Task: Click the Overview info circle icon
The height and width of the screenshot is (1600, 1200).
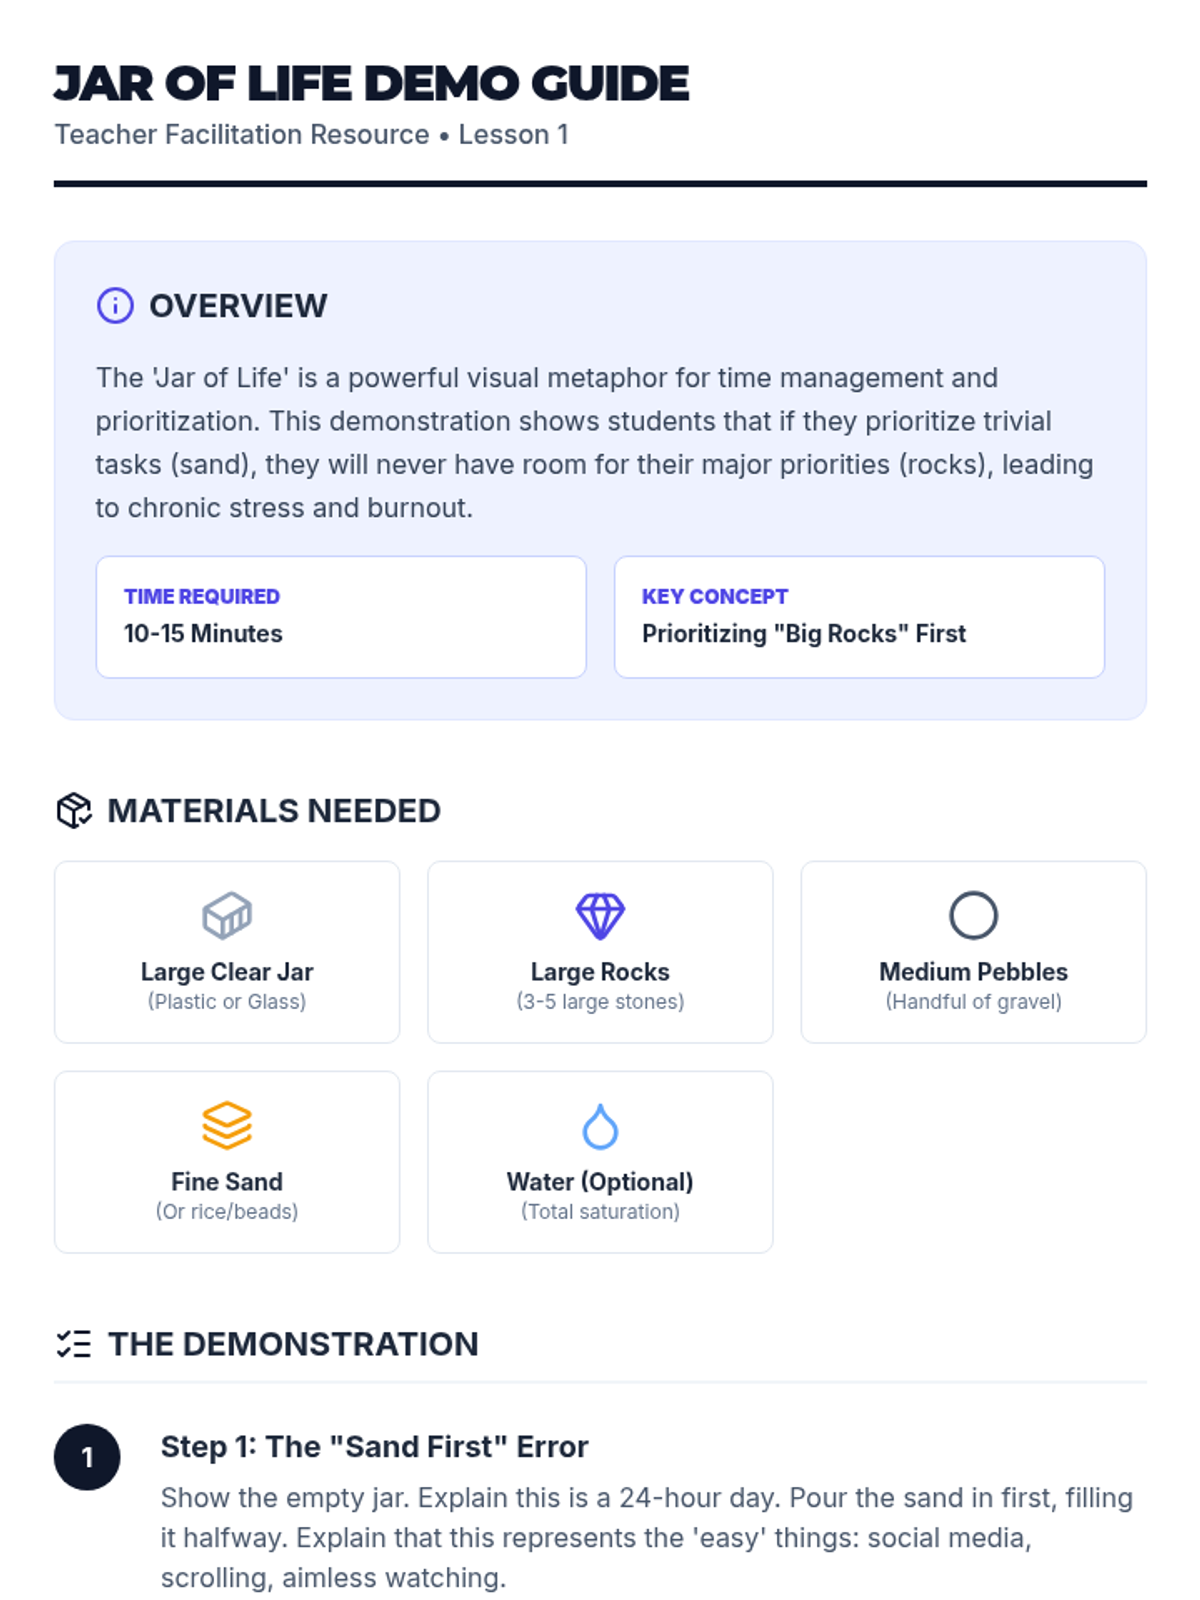Action: tap(115, 305)
